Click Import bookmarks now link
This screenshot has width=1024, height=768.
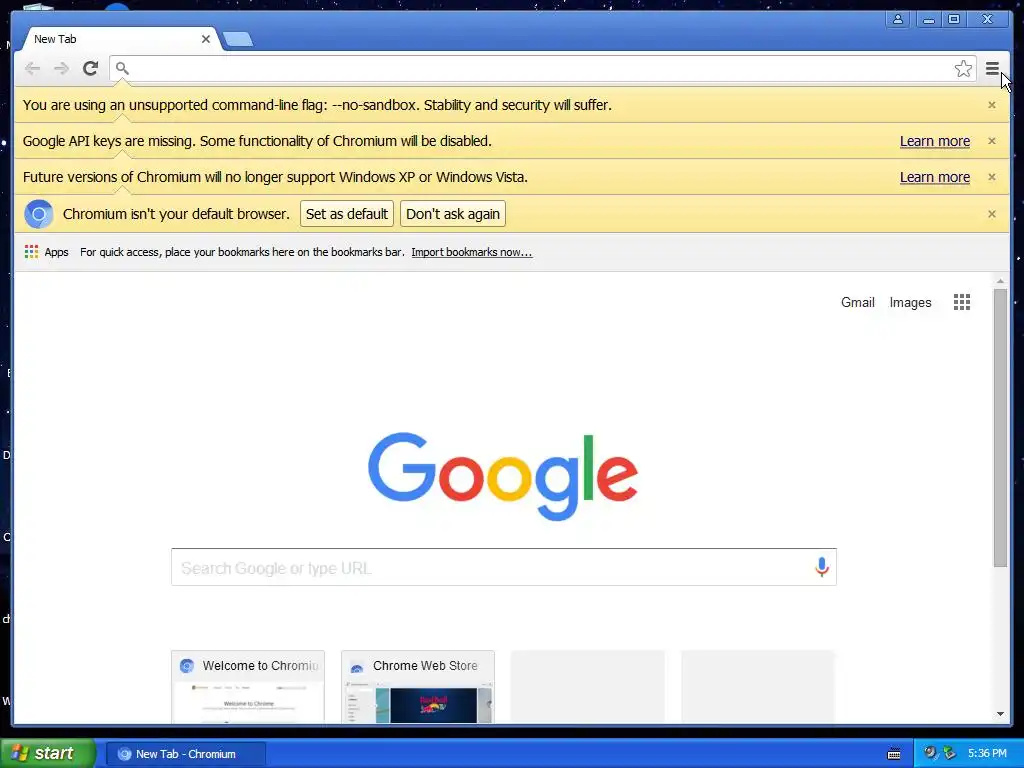click(472, 252)
